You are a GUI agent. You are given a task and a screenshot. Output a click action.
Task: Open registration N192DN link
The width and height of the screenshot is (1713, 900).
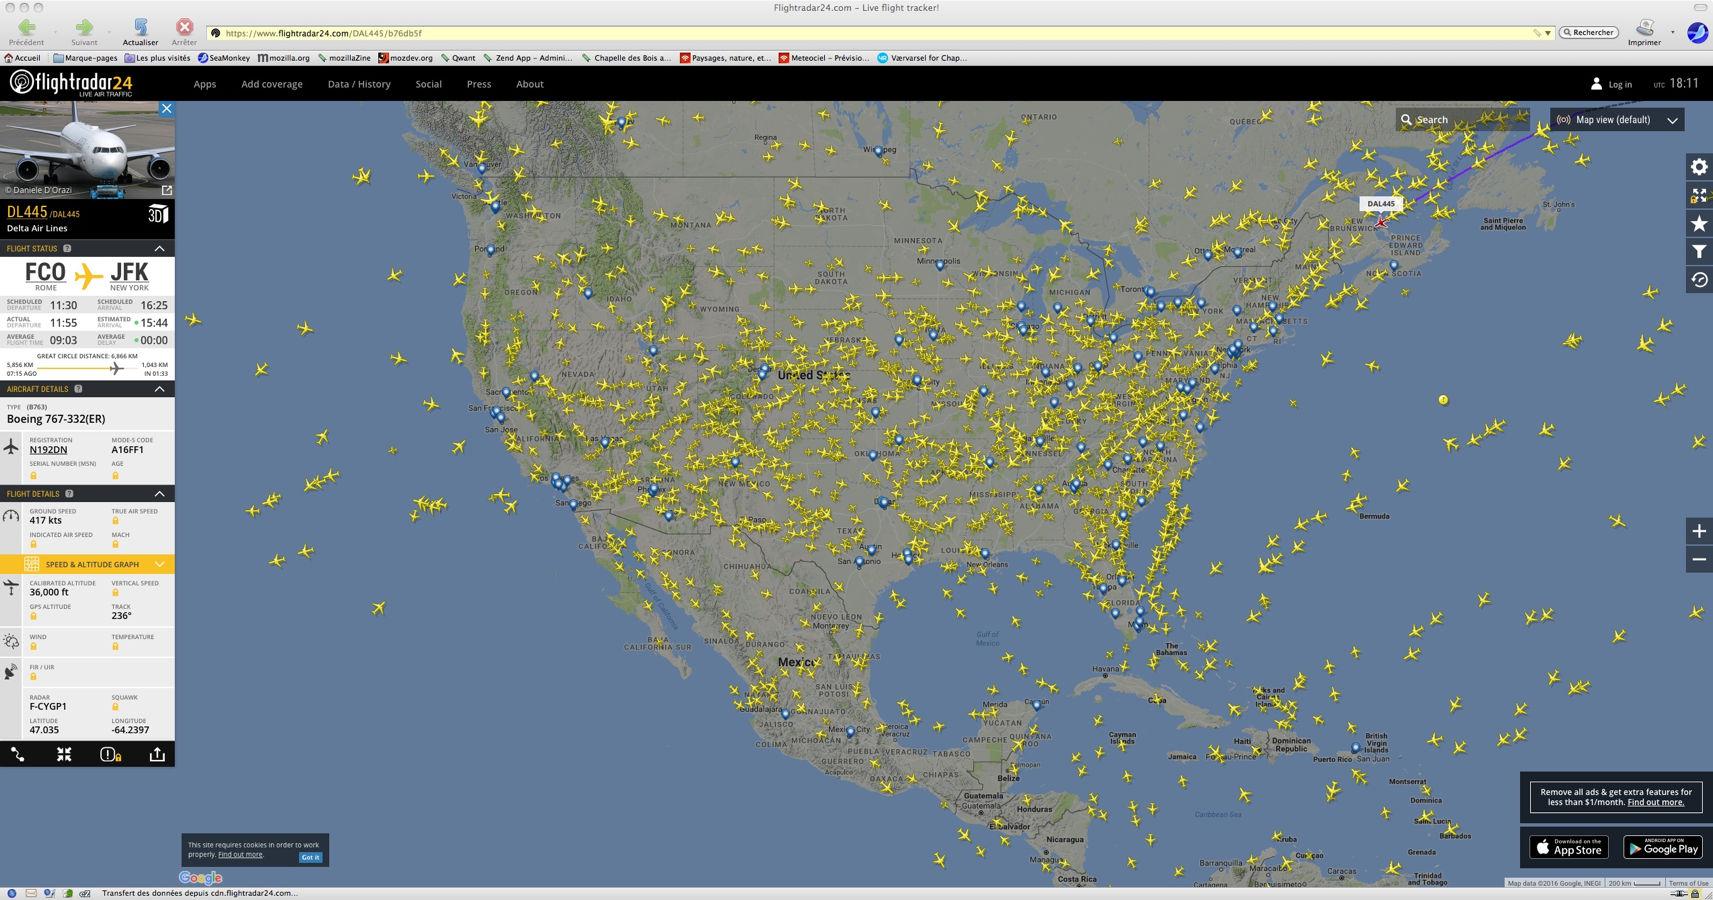coord(48,450)
